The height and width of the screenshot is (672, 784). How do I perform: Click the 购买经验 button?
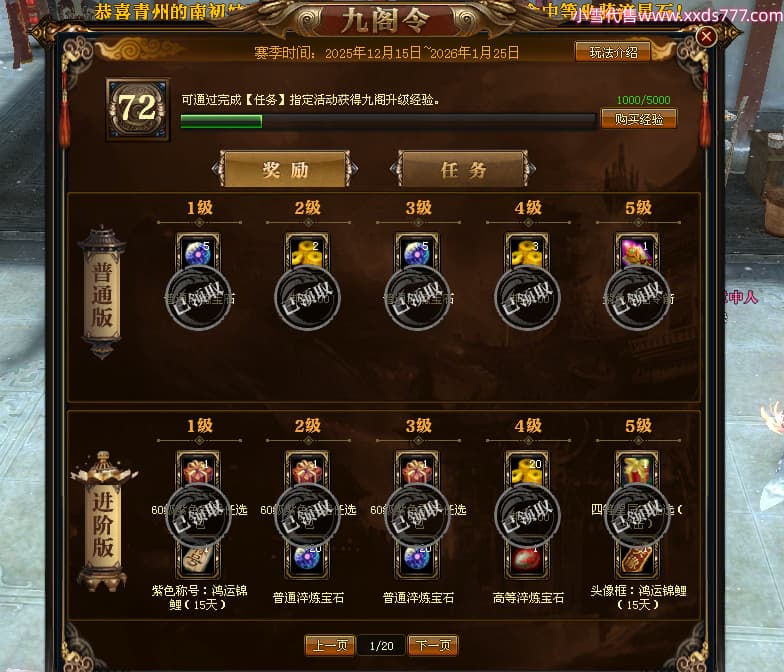[638, 119]
